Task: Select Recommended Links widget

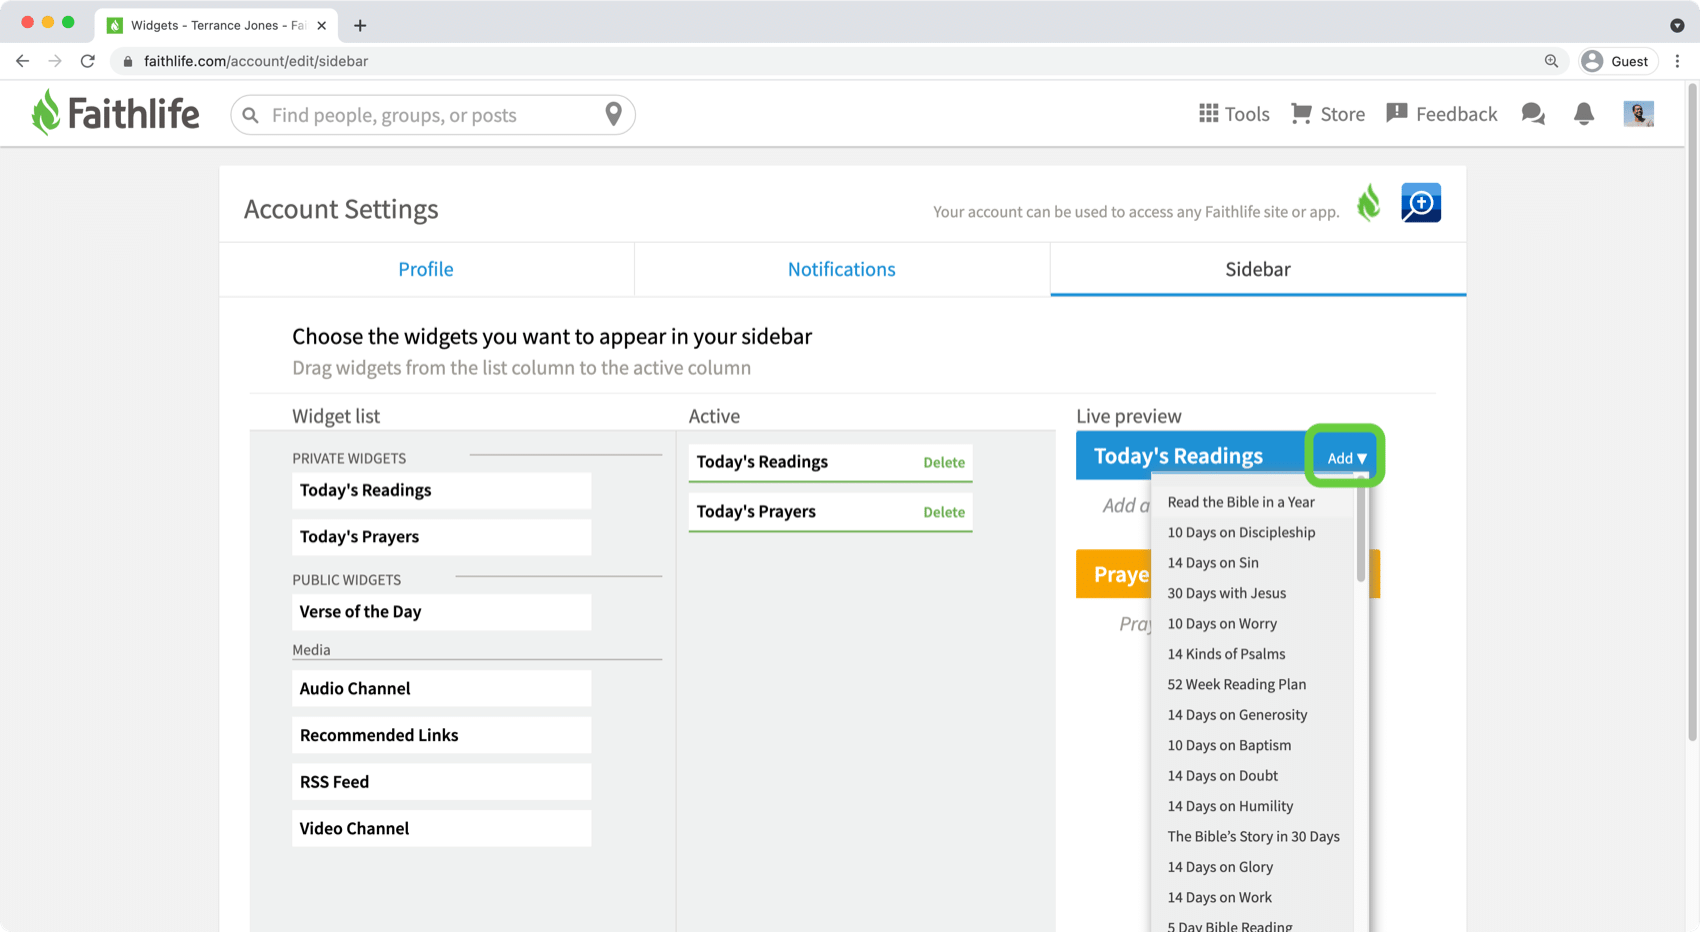Action: click(x=441, y=735)
